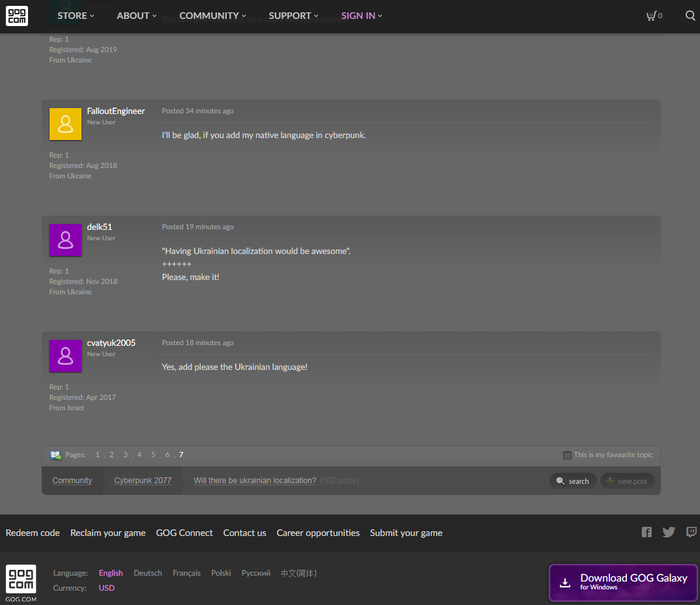Switch language to Русский
Screen dimensions: 700x605
click(x=256, y=573)
